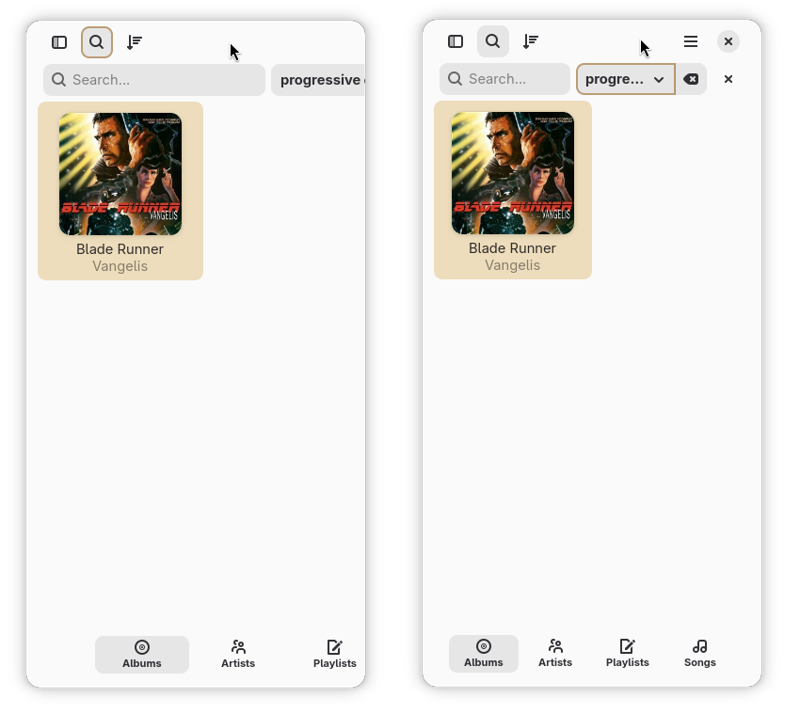Click dropdown chevron on genre filter

pos(659,80)
